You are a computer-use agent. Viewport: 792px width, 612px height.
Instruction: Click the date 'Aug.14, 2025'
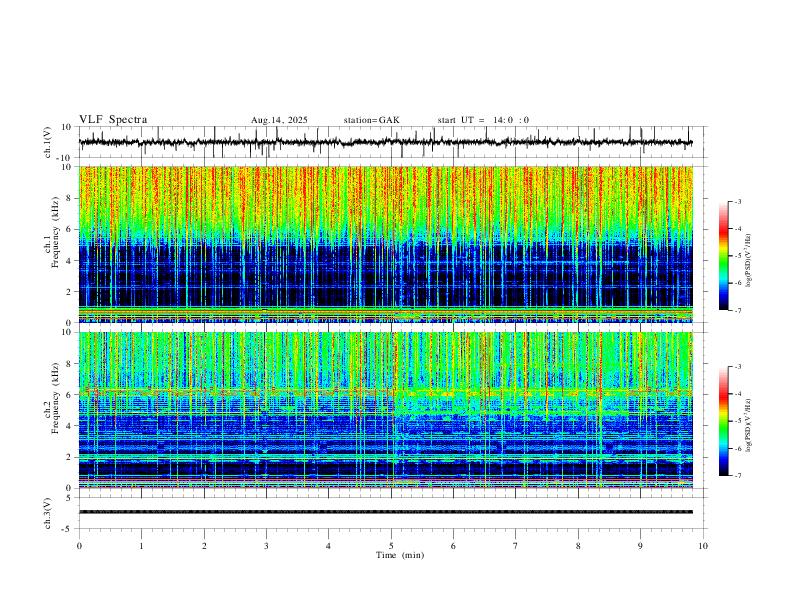coord(279,120)
